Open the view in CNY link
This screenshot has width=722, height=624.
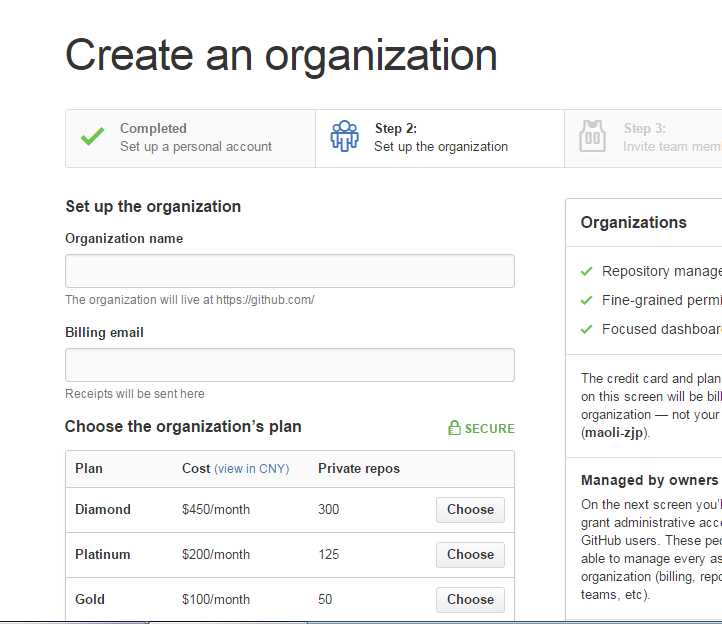251,469
